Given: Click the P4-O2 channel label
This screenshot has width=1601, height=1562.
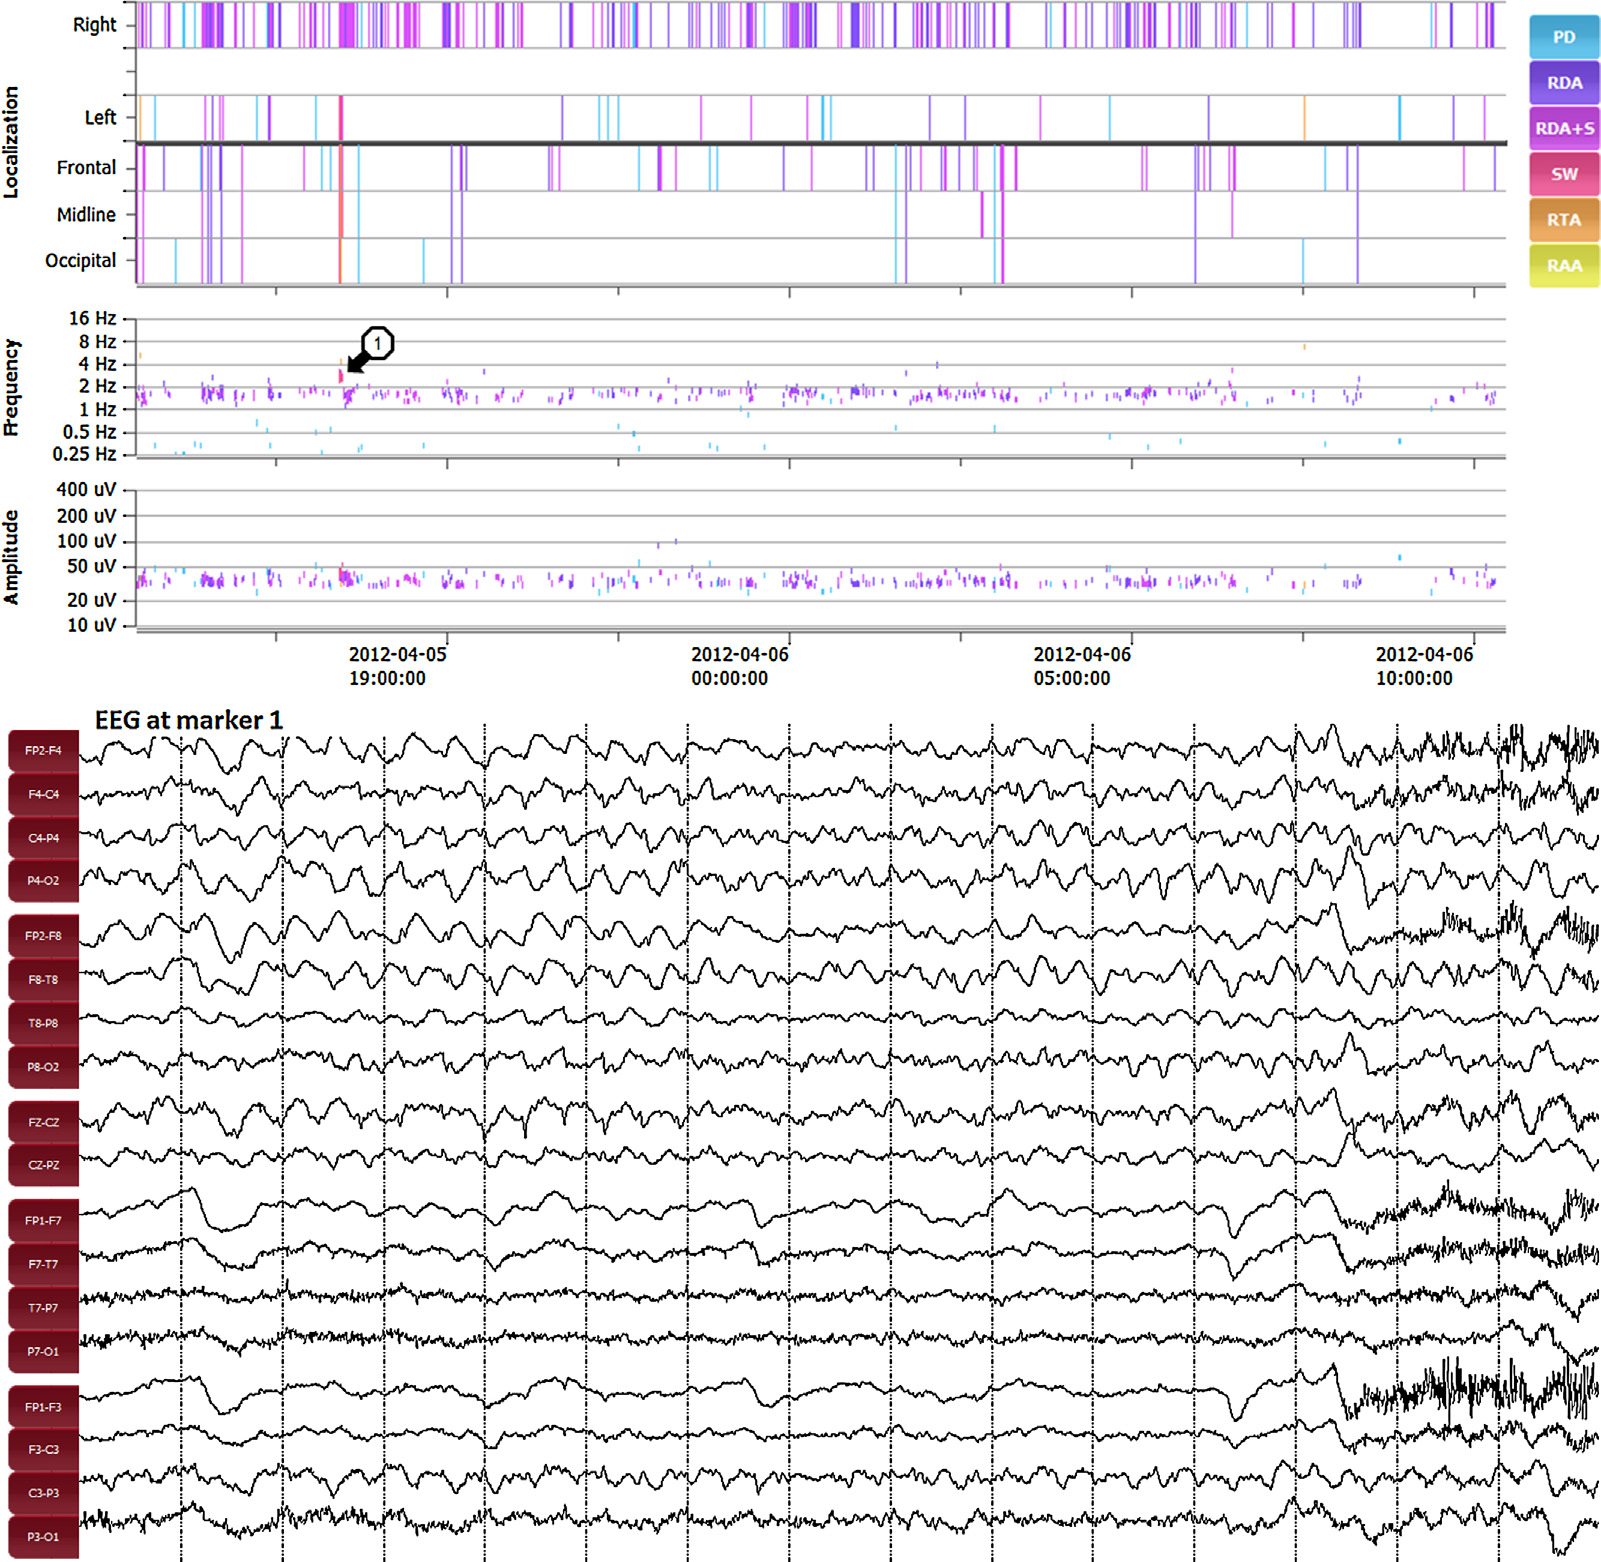Looking at the screenshot, I should [x=43, y=881].
